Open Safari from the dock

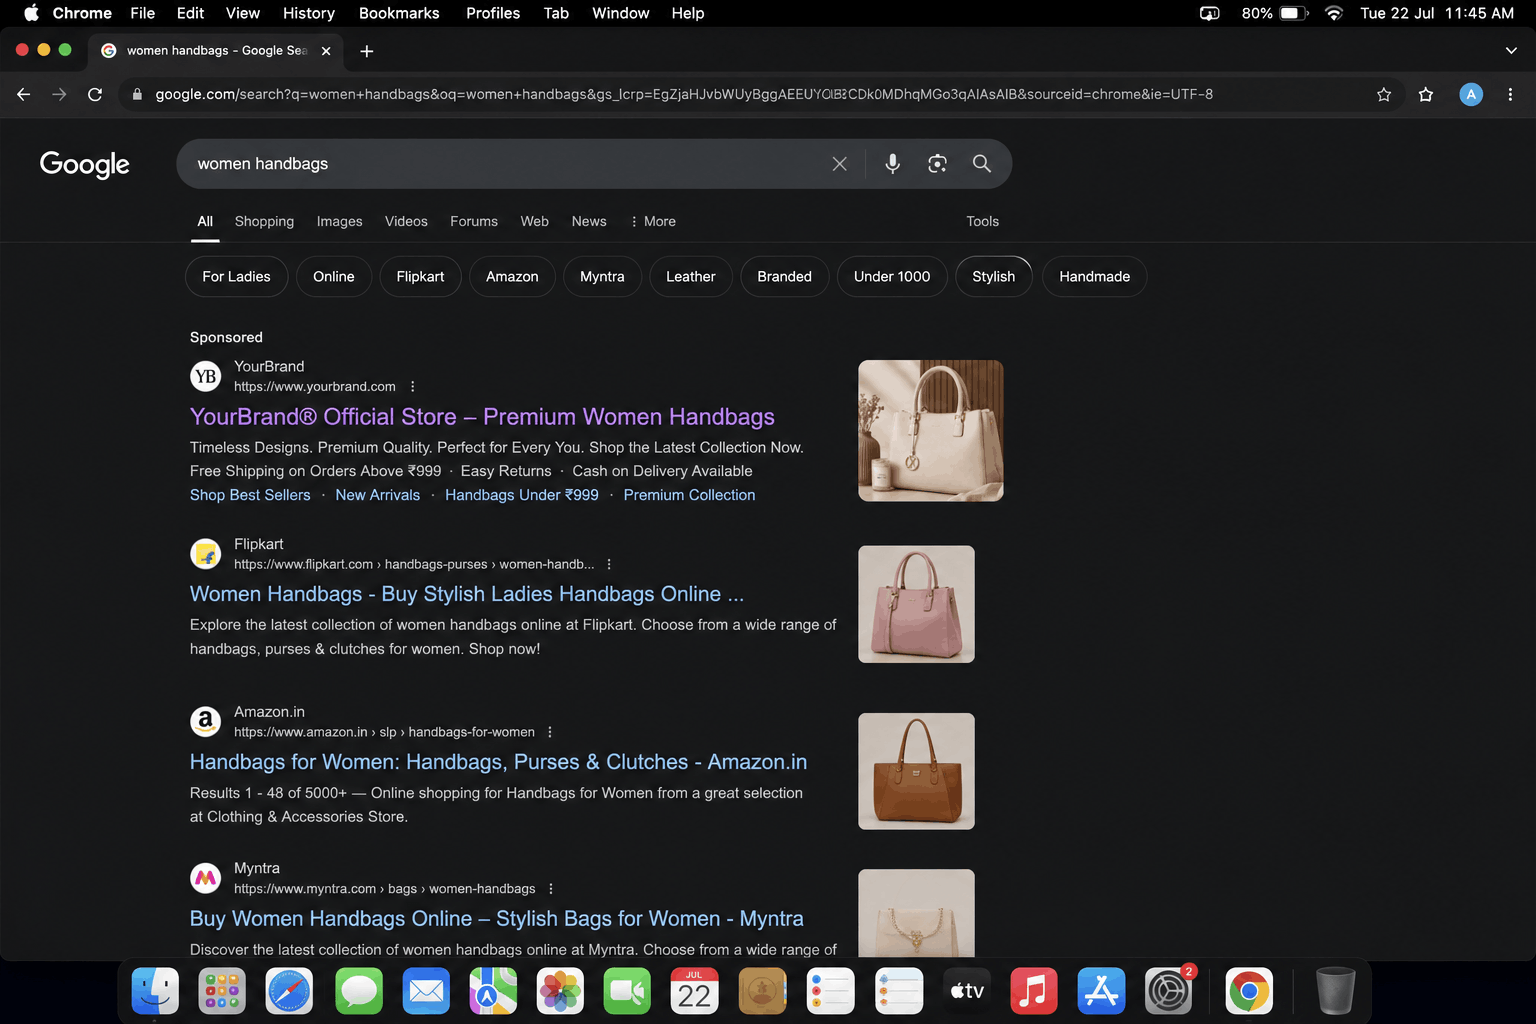tap(290, 992)
